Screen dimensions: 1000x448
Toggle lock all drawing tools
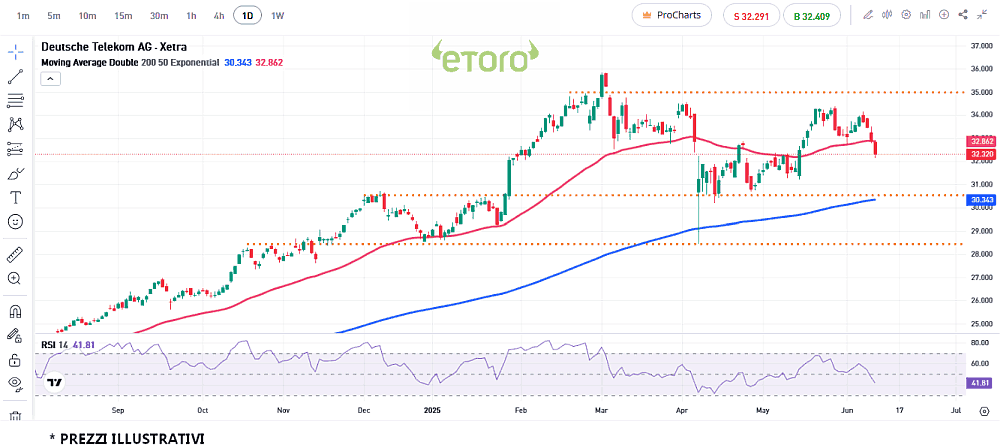pyautogui.click(x=15, y=360)
